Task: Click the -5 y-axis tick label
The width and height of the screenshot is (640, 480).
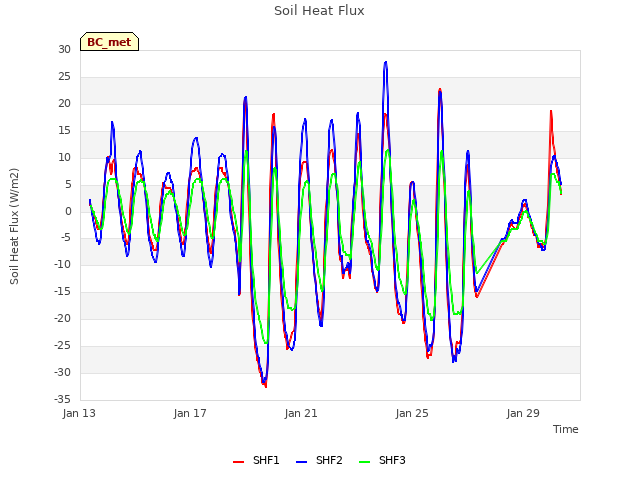Action: click(65, 238)
